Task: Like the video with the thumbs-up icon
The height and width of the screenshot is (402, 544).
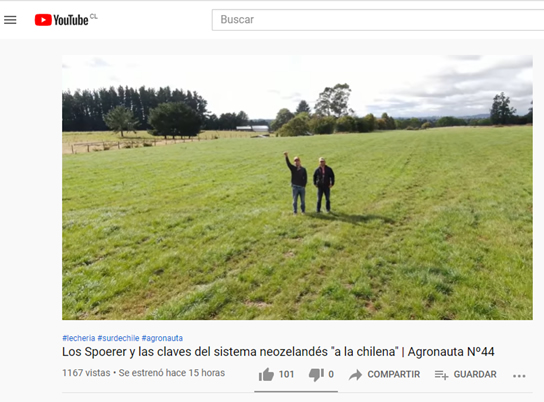Action: (266, 374)
